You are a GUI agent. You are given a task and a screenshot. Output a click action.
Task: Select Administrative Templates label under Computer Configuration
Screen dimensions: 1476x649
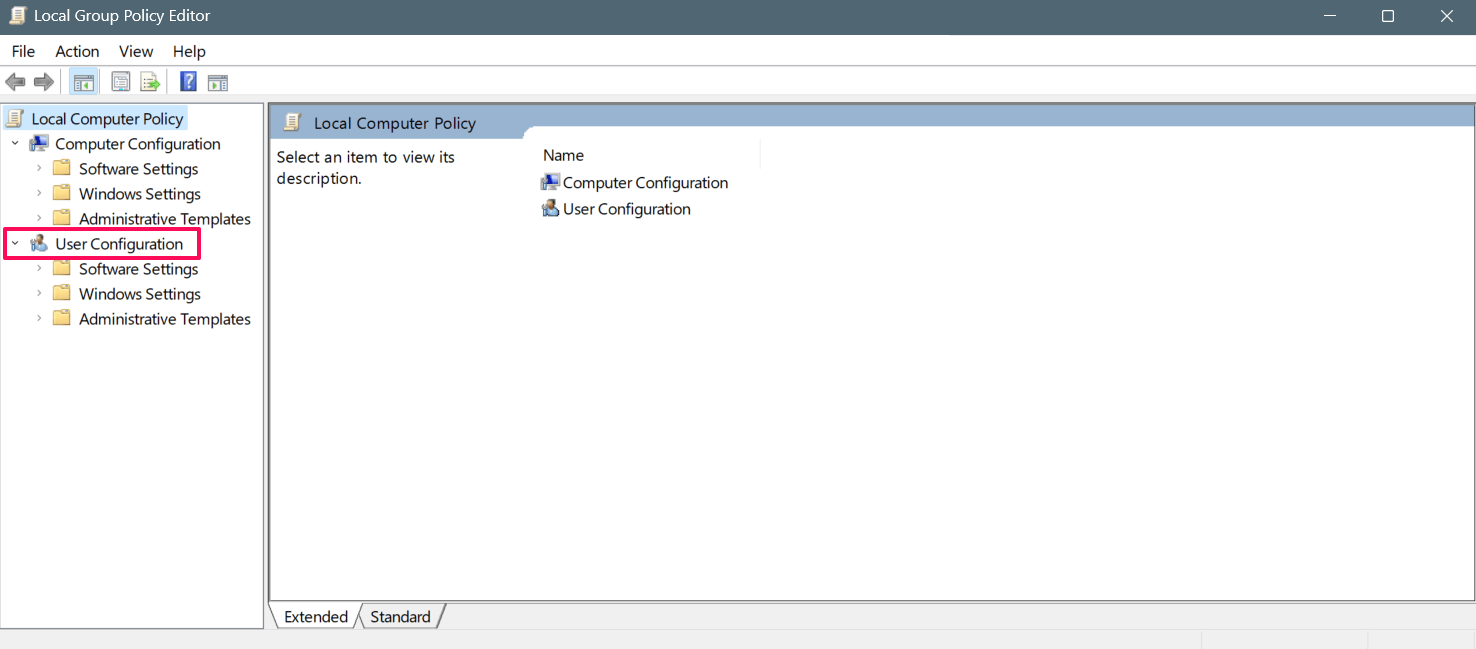[x=165, y=219]
